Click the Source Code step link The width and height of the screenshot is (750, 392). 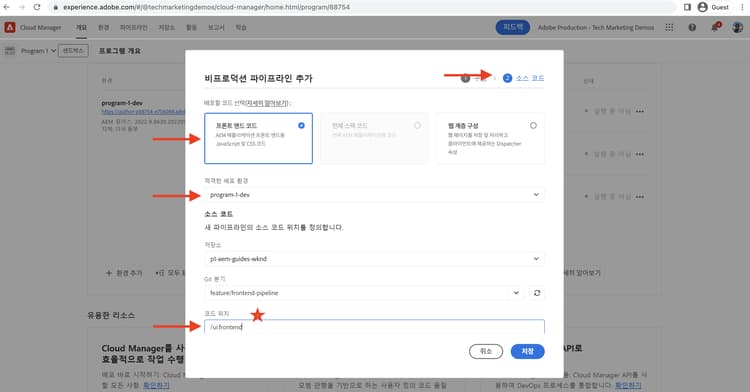[x=529, y=78]
